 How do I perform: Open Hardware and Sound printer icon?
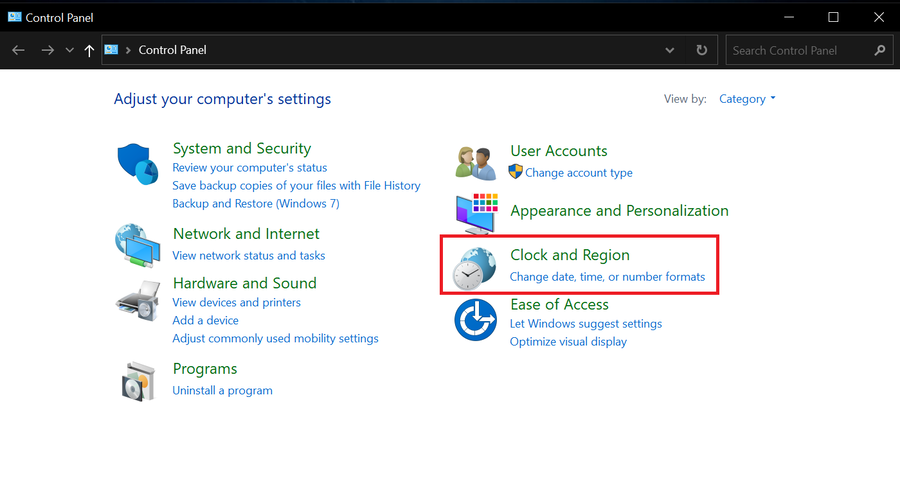coord(138,300)
